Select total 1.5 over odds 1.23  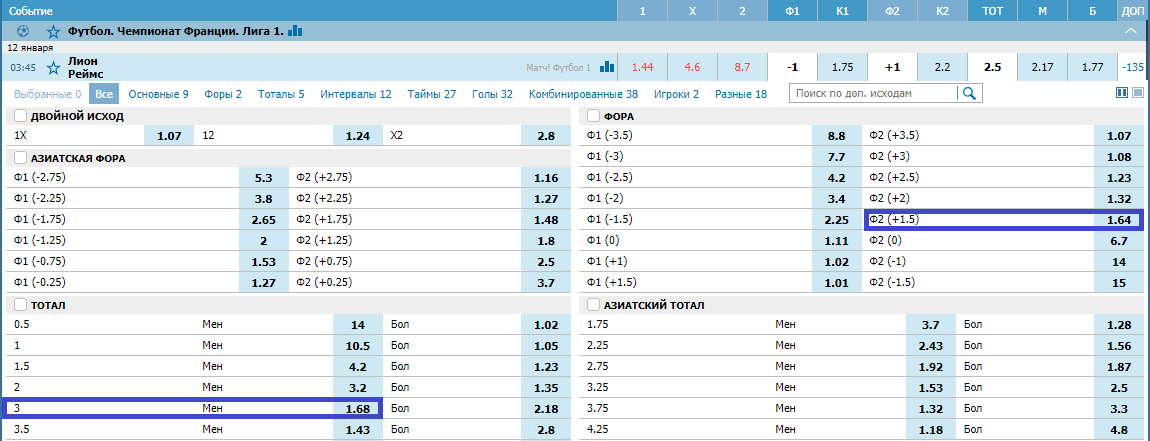click(x=546, y=366)
